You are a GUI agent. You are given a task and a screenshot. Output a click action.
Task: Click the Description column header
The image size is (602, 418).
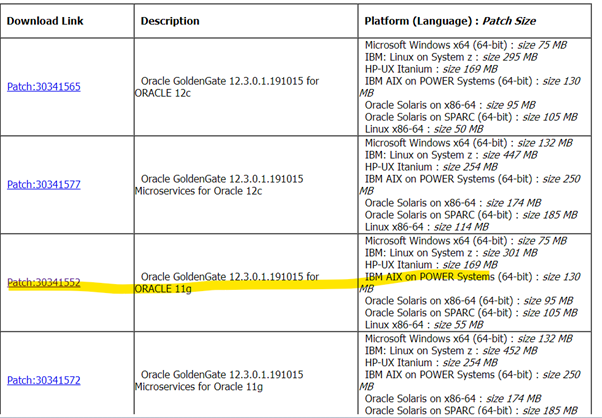170,20
